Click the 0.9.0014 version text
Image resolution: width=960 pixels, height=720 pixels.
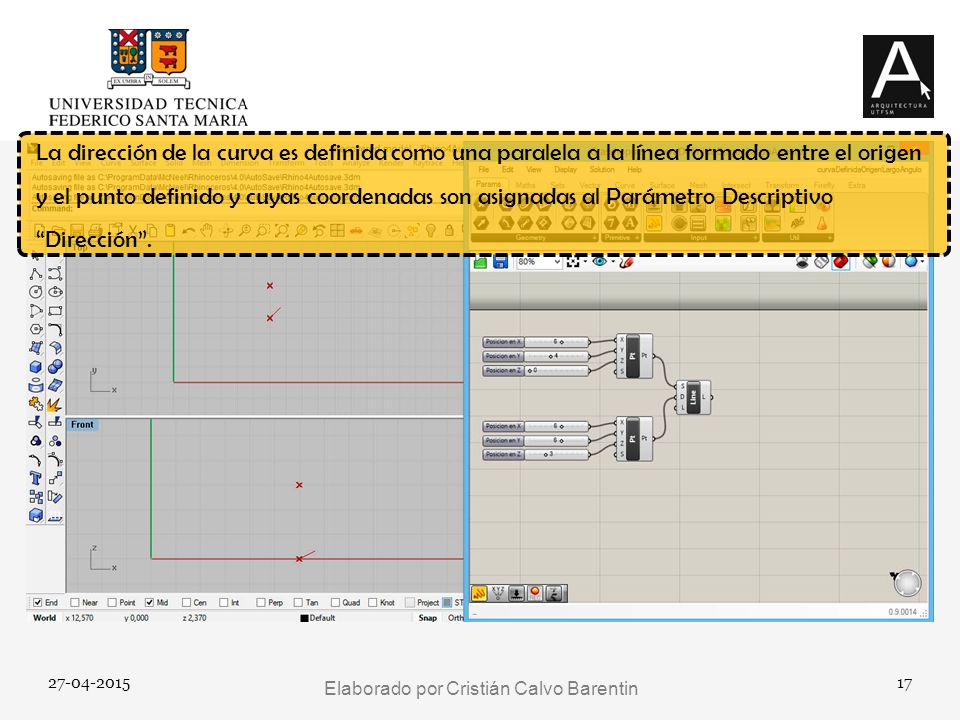pos(902,612)
